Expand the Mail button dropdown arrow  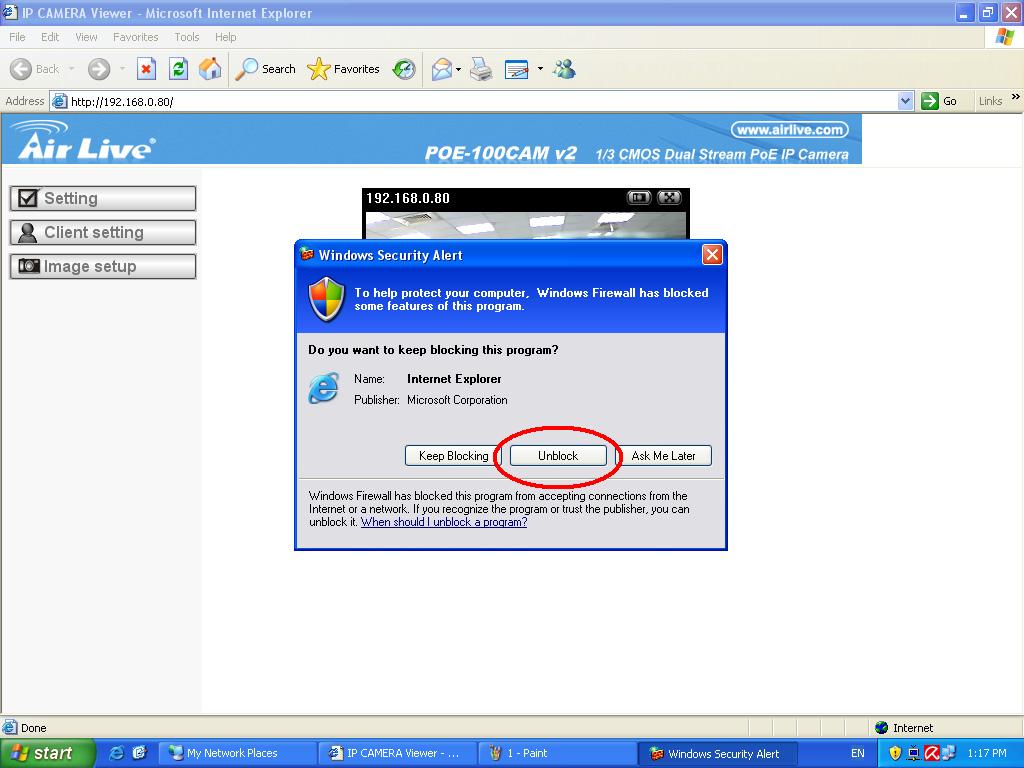(459, 69)
